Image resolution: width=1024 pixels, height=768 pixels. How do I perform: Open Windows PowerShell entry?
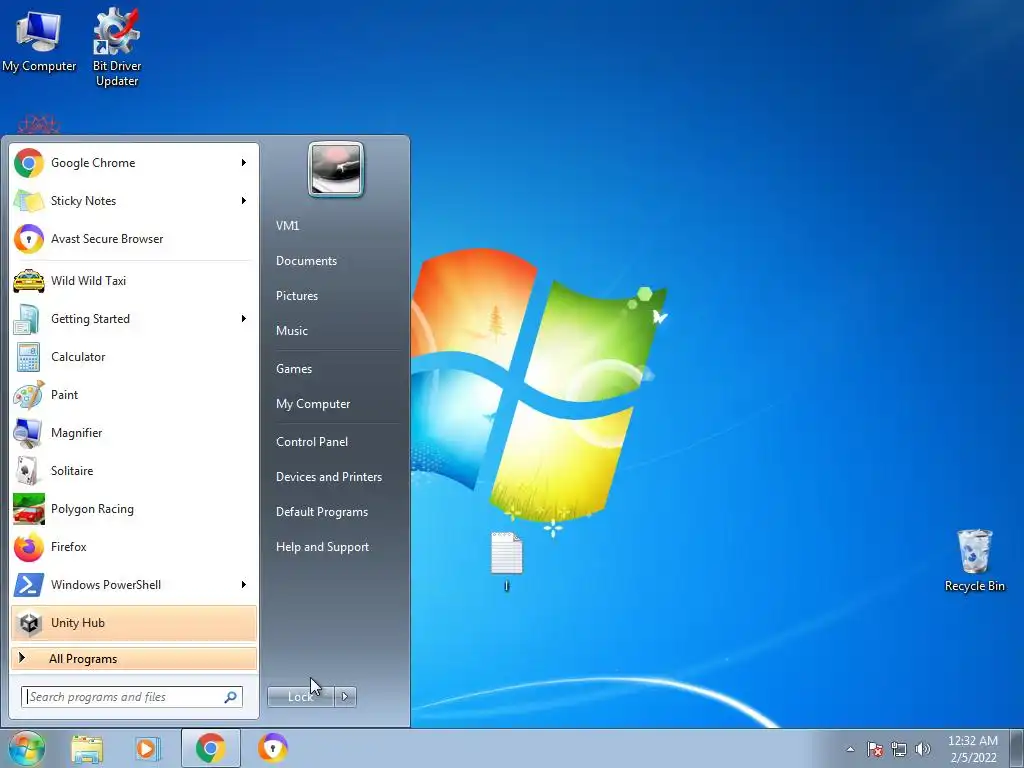pyautogui.click(x=134, y=584)
